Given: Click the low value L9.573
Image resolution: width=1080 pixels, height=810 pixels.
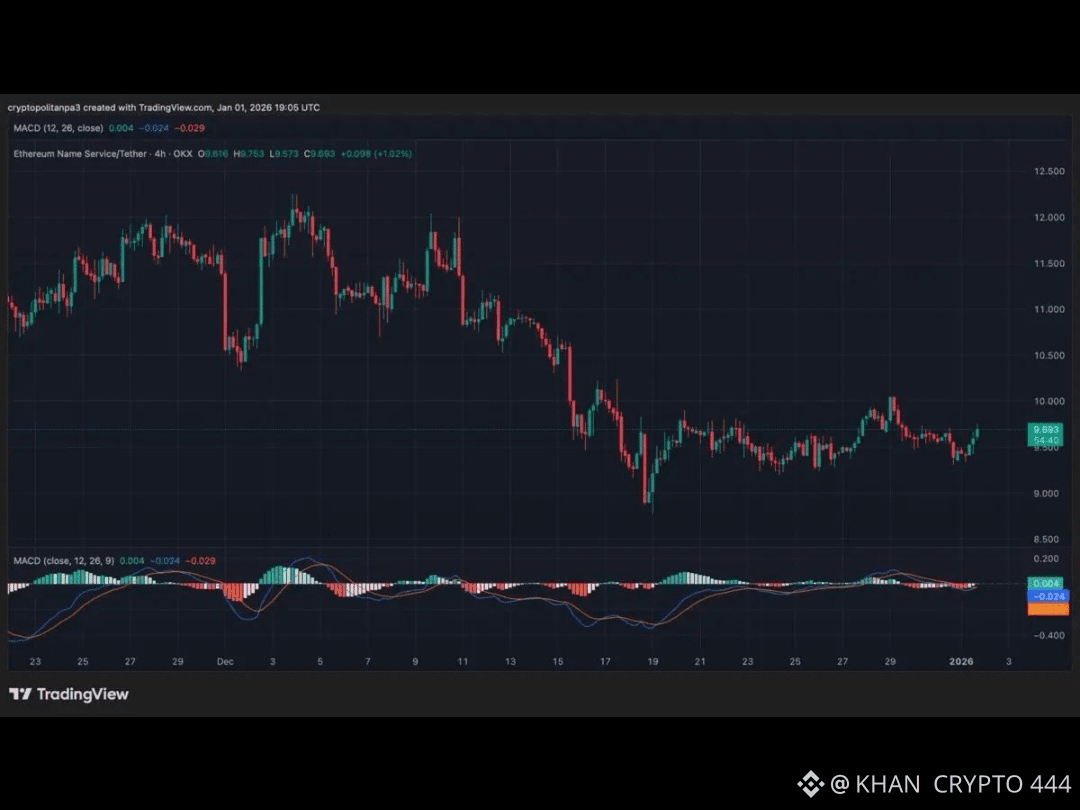Looking at the screenshot, I should (284, 154).
